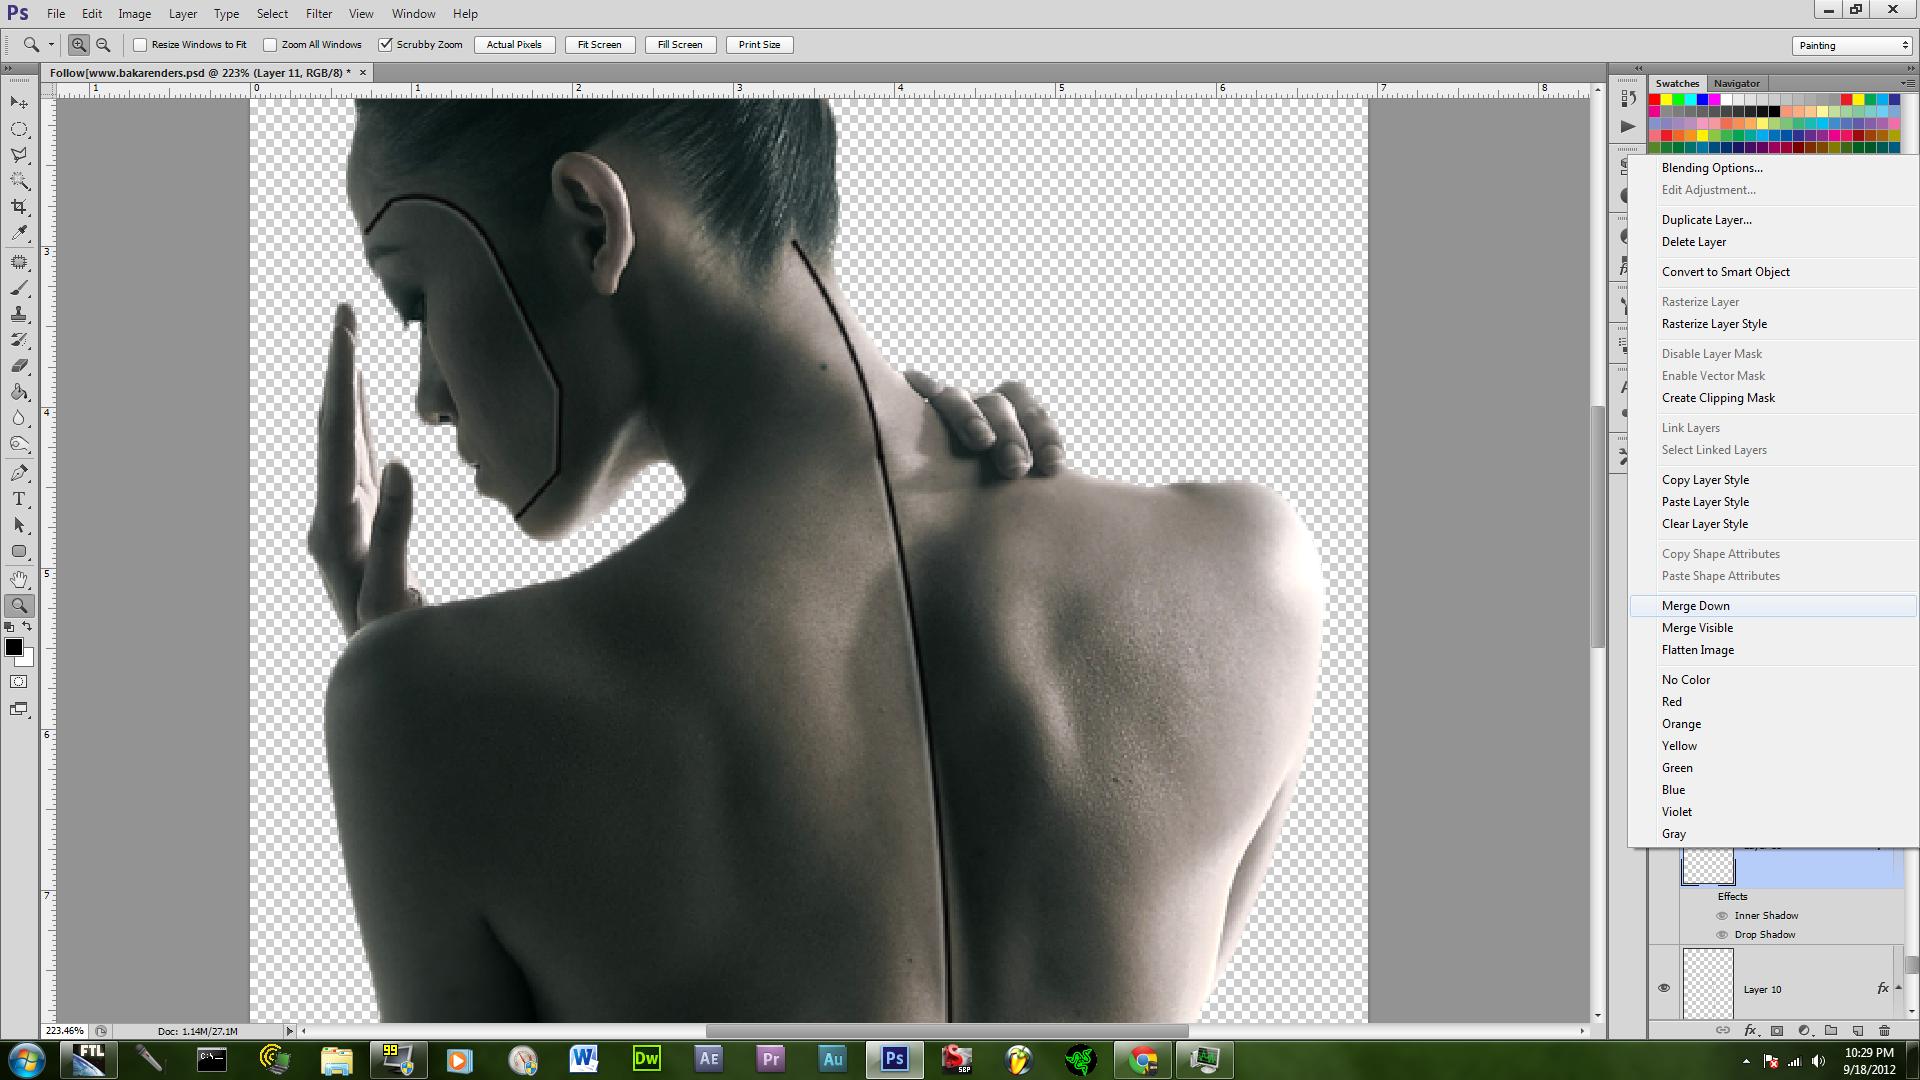
Task: Toggle Inner Shadow effect visibility
Action: coord(1722,916)
